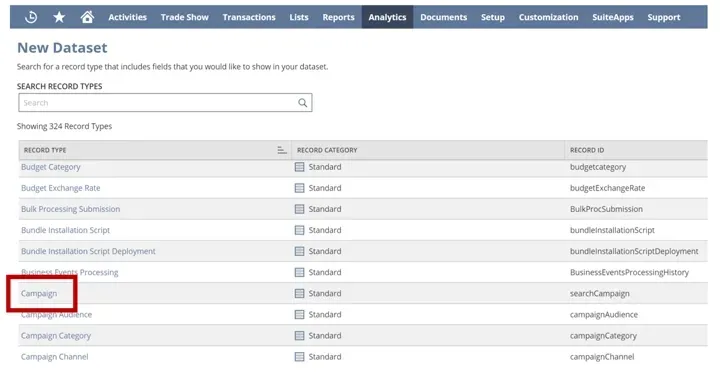Viewport: 720px width, 375px height.
Task: Click table icon in Budget Category row
Action: pyautogui.click(x=299, y=167)
